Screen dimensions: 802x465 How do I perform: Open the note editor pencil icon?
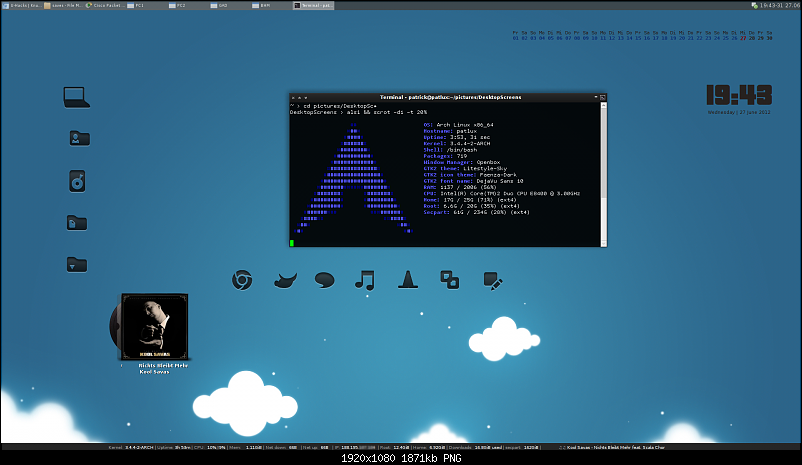491,280
